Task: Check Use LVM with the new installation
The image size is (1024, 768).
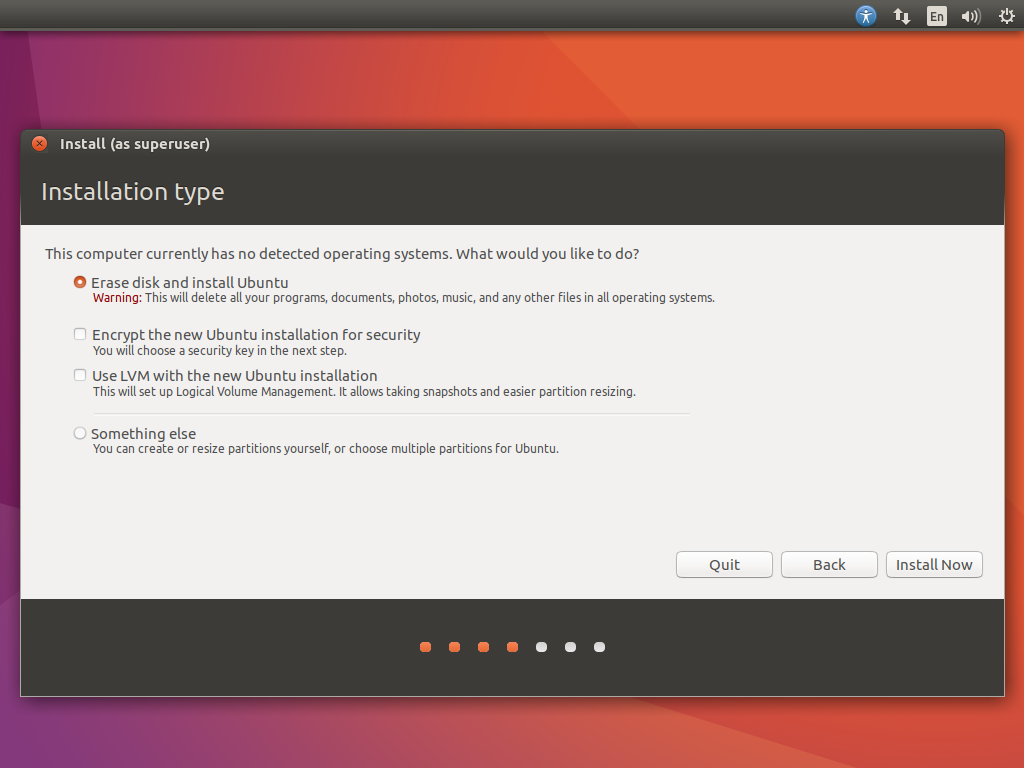Action: pyautogui.click(x=80, y=376)
